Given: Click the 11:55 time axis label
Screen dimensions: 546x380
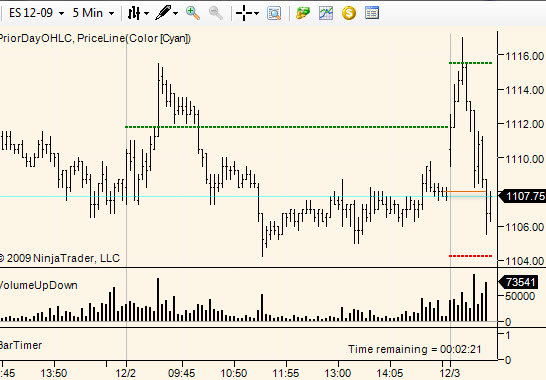Looking at the screenshot, I should (x=286, y=373).
